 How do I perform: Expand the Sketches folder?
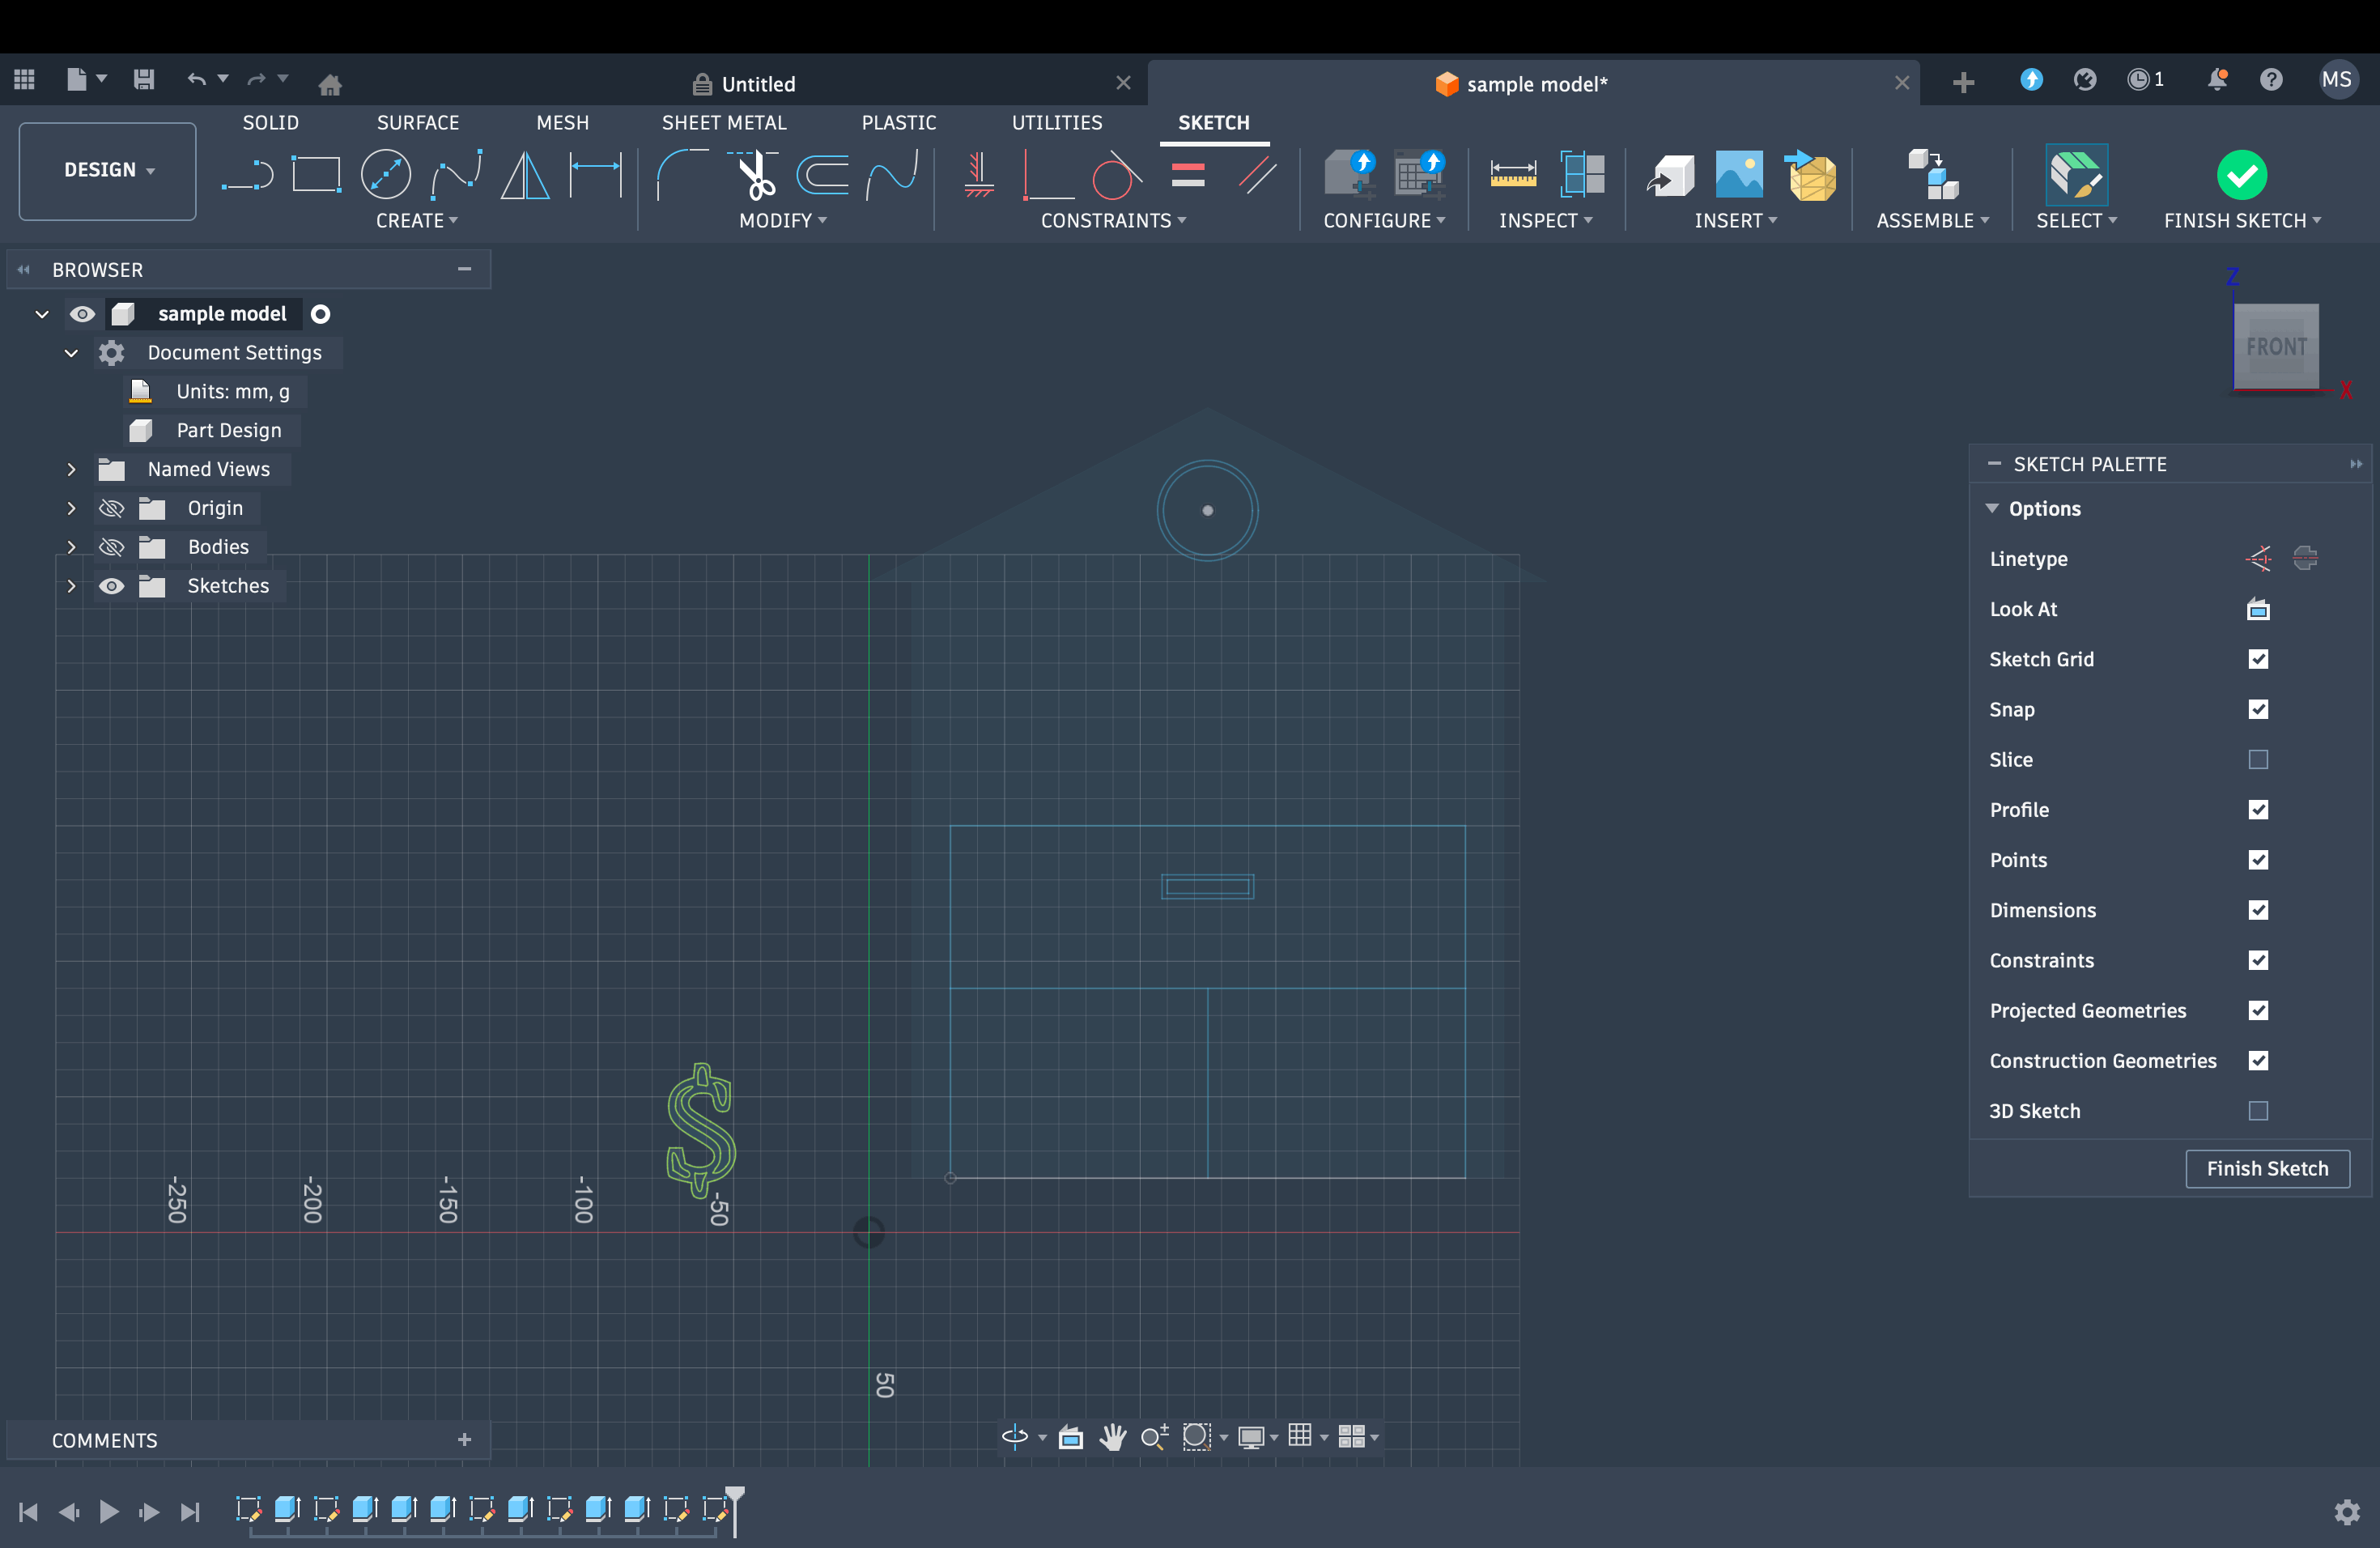71,586
